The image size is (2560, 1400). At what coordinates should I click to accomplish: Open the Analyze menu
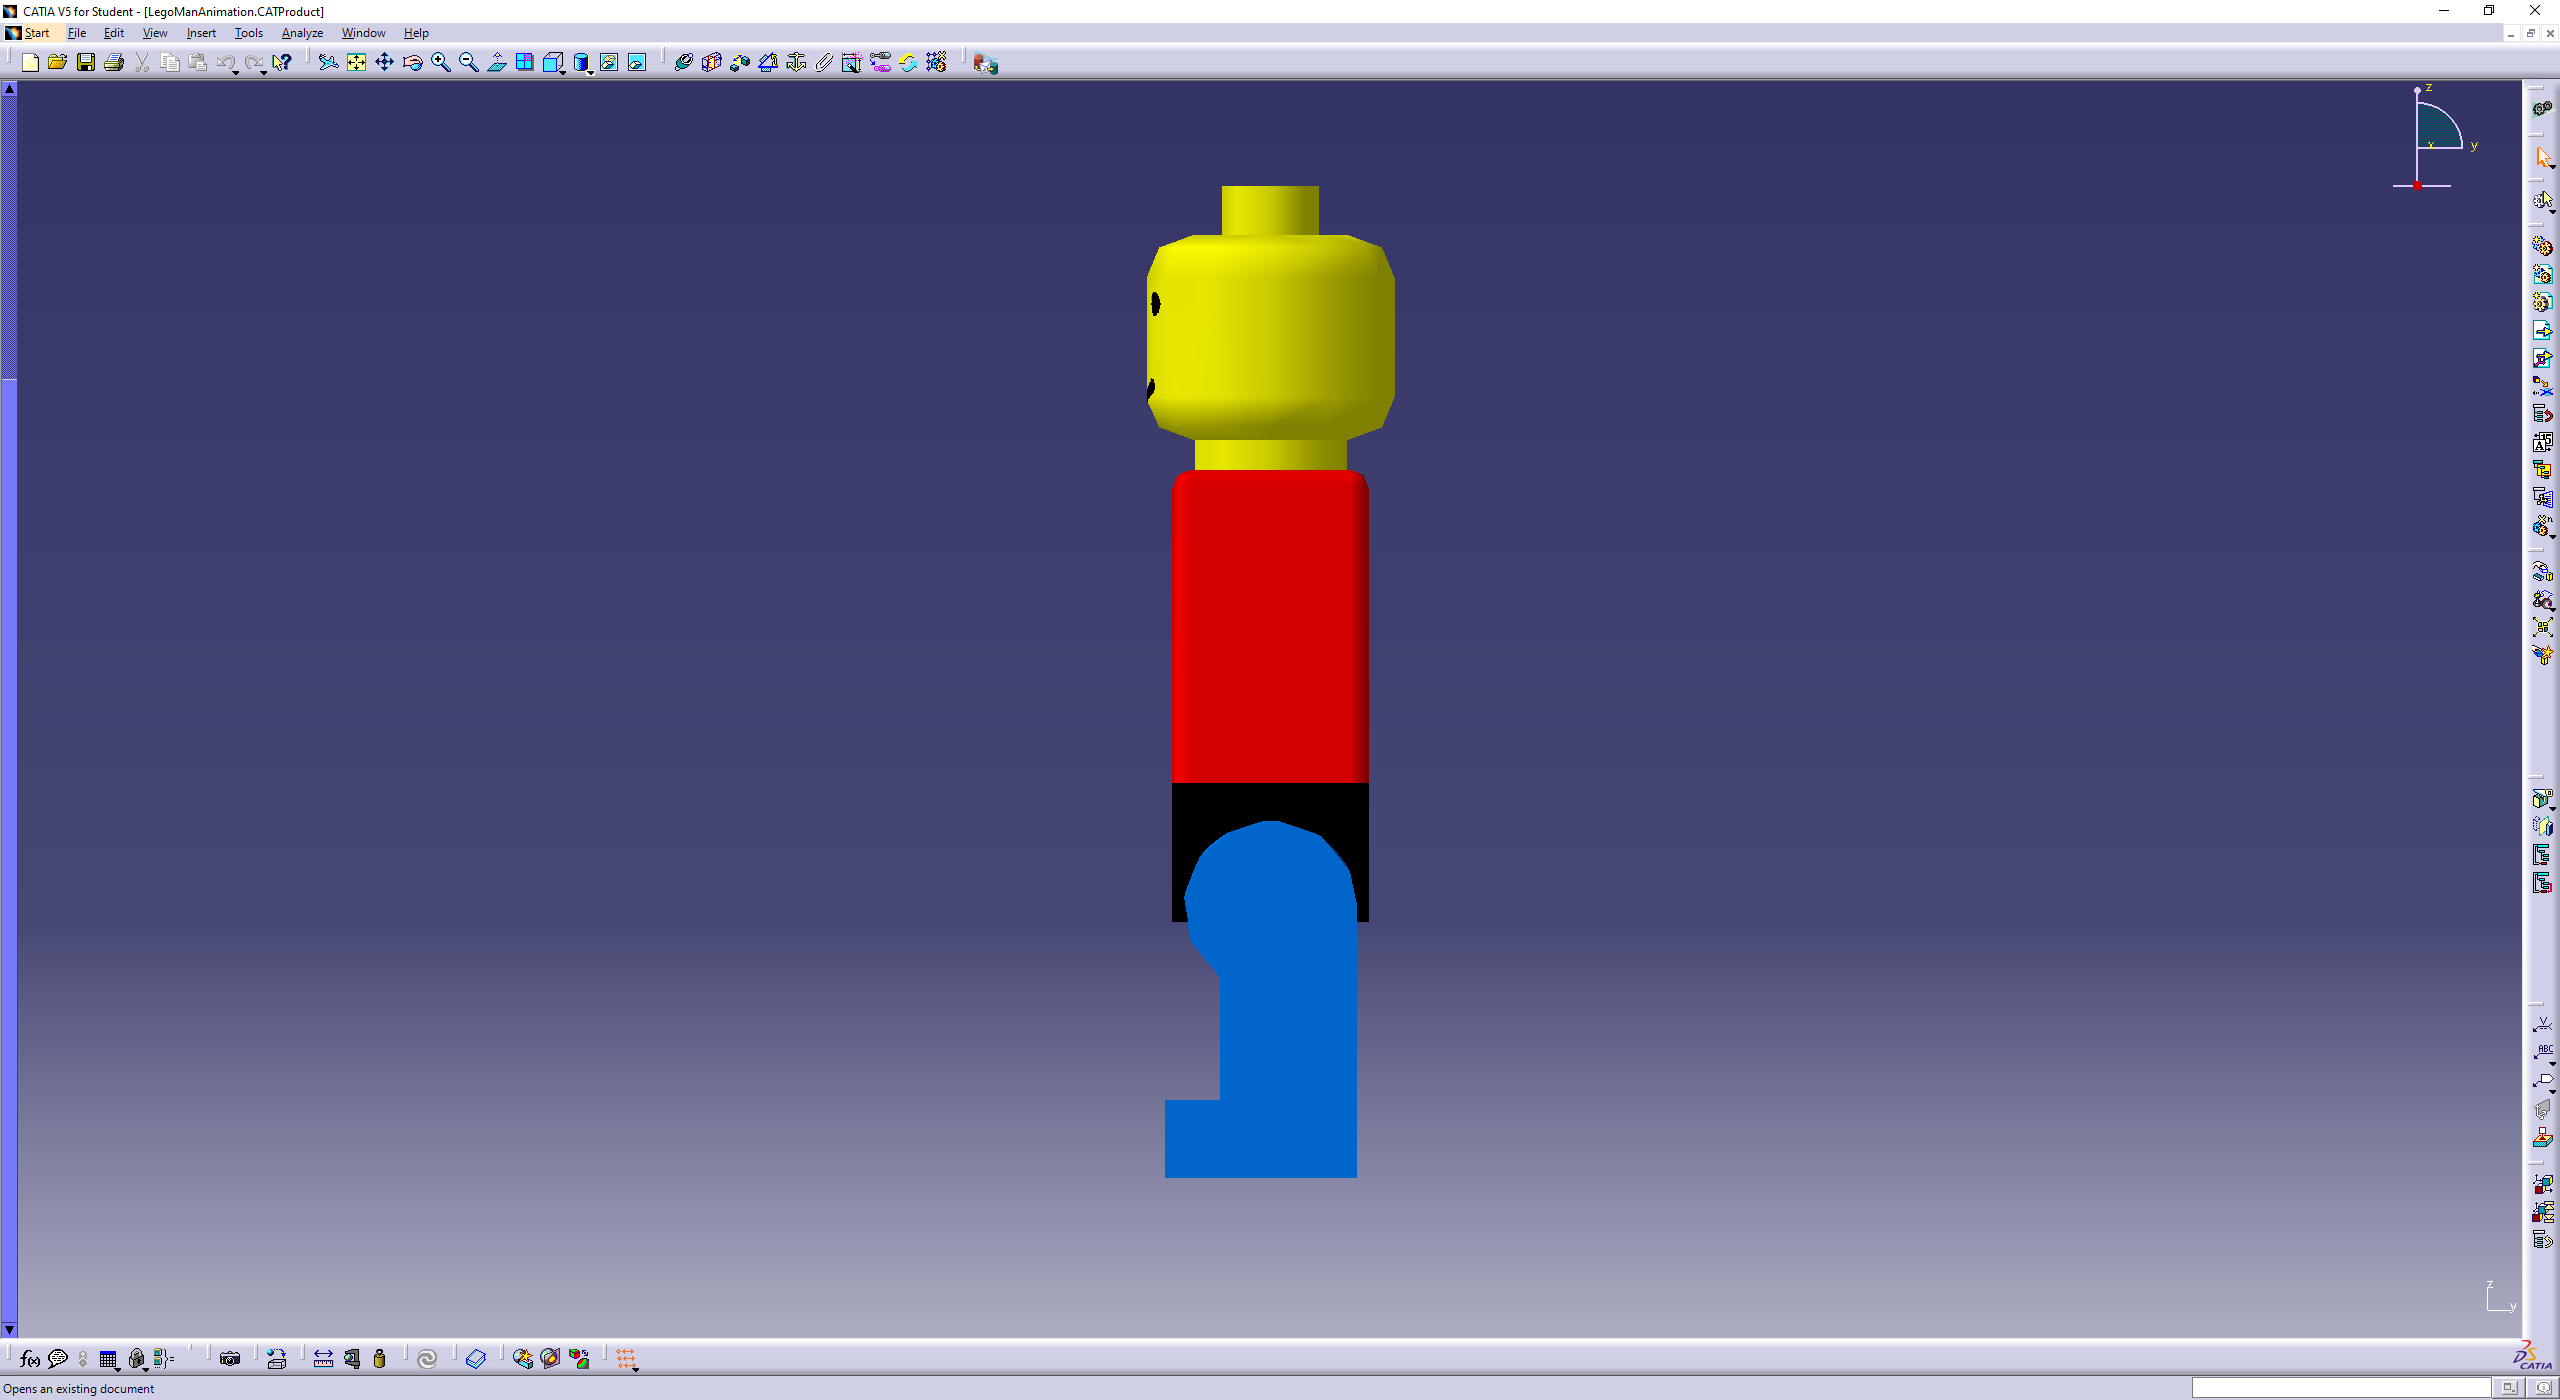[302, 33]
